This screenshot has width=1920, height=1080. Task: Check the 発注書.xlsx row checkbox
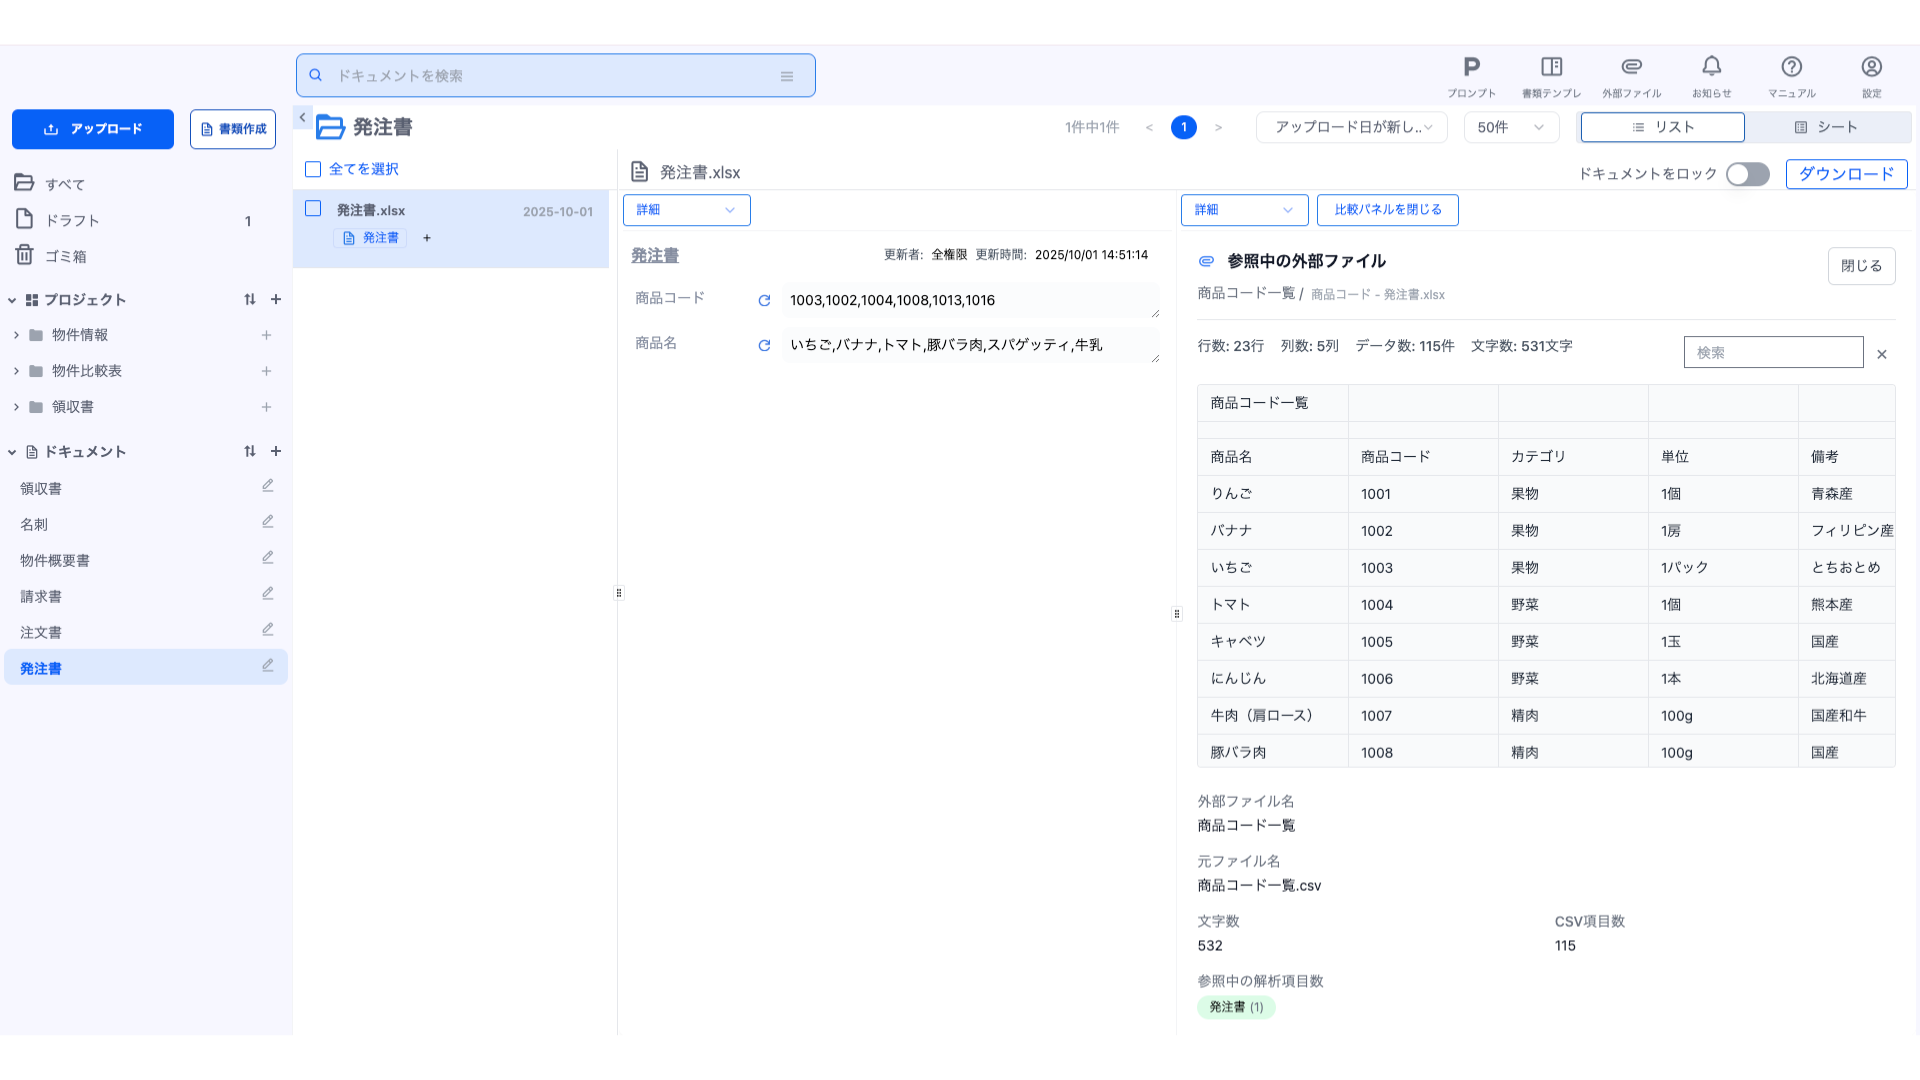pos(313,209)
